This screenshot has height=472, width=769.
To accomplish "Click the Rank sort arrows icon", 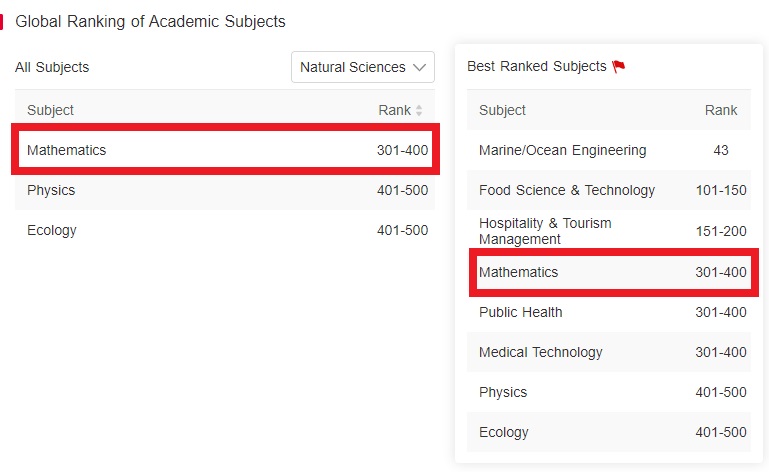I will tap(419, 110).
